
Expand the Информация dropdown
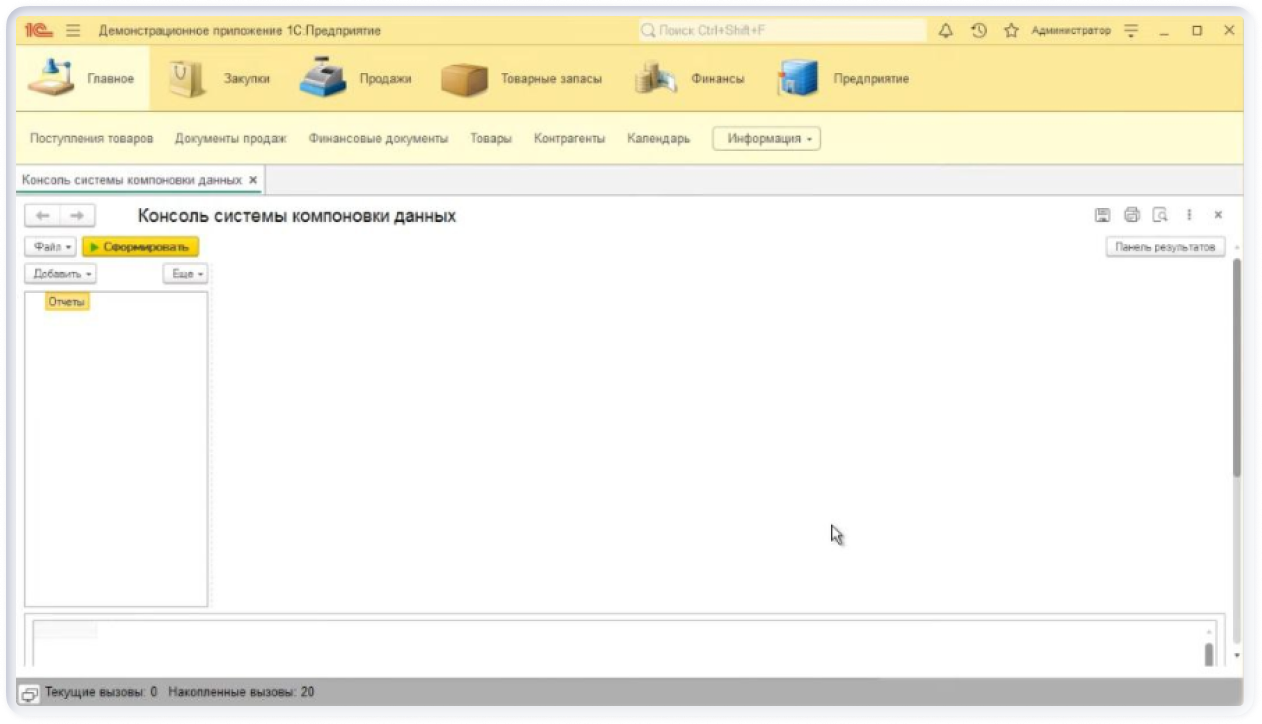766,139
